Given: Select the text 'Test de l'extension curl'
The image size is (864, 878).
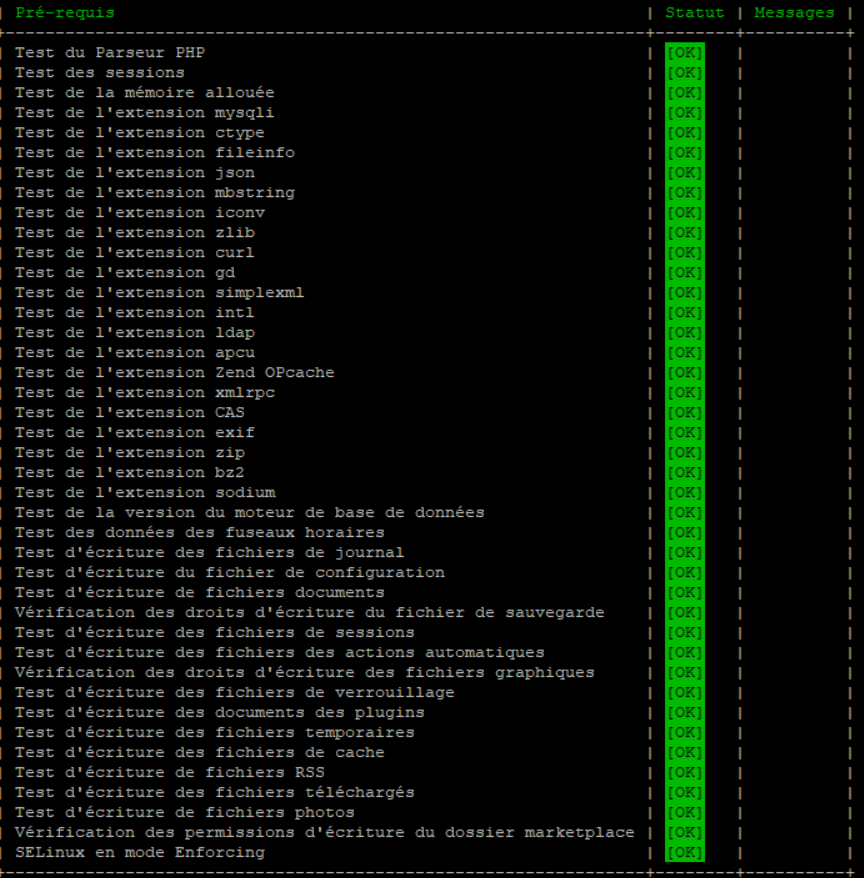Looking at the screenshot, I should click(134, 253).
